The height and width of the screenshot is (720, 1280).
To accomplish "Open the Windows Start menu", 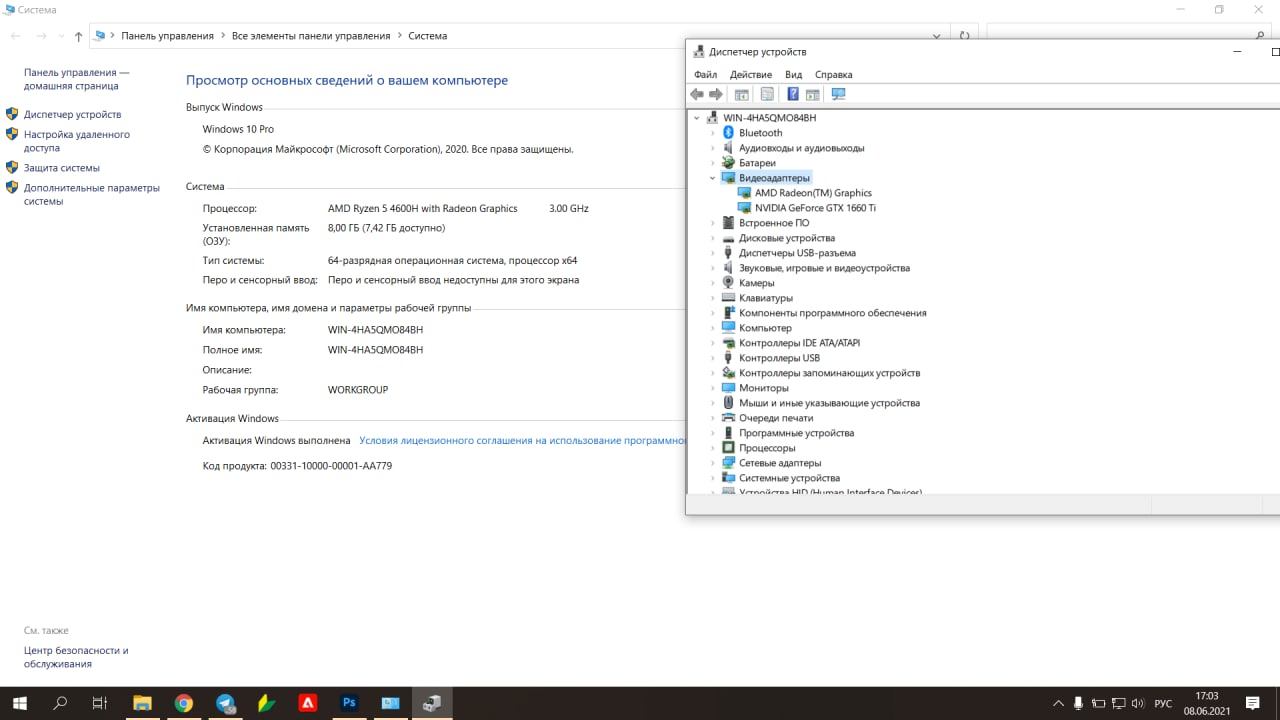I will [x=20, y=703].
